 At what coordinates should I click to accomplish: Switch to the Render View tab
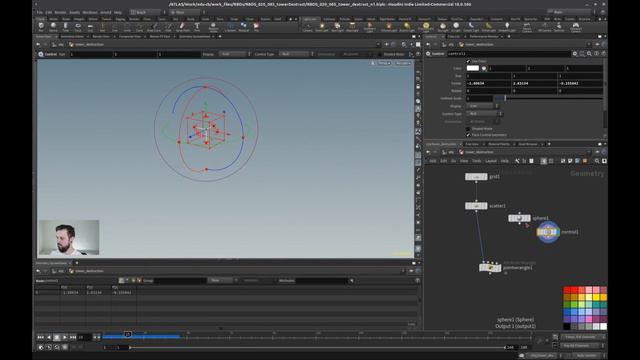[x=100, y=36]
